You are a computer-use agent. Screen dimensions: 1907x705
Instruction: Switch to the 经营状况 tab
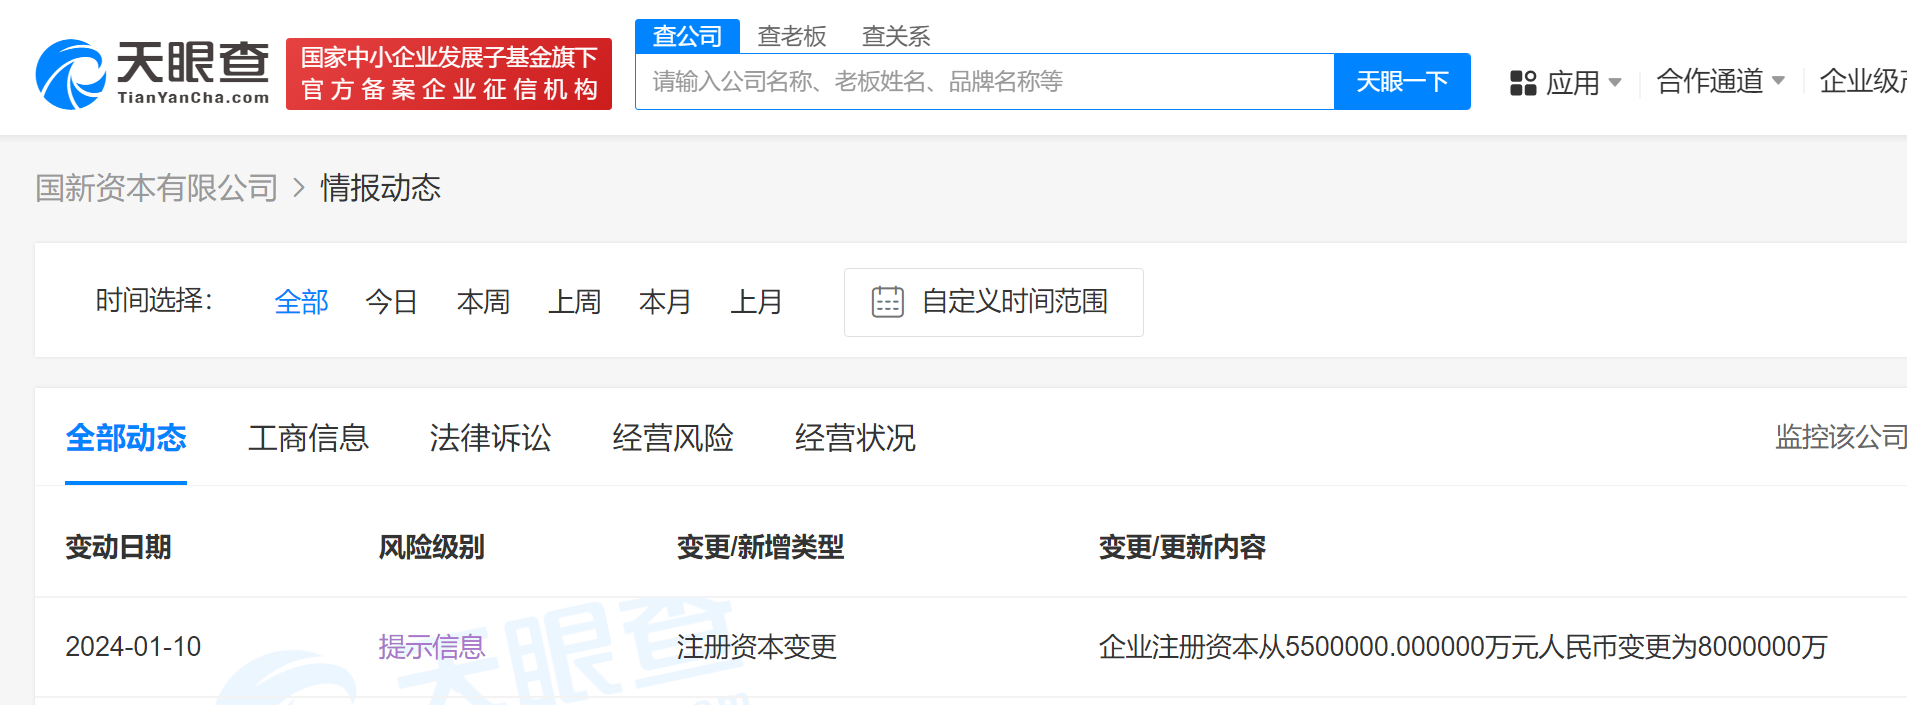tap(855, 437)
